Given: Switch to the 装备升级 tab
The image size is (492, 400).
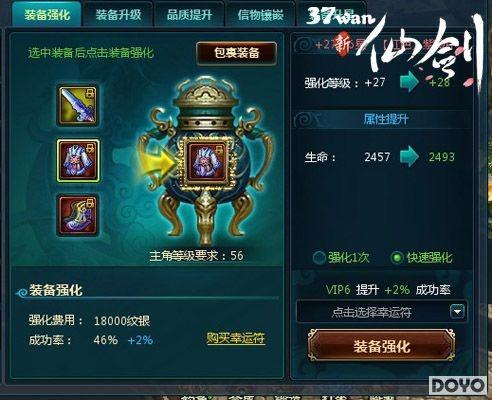Looking at the screenshot, I should pyautogui.click(x=118, y=14).
